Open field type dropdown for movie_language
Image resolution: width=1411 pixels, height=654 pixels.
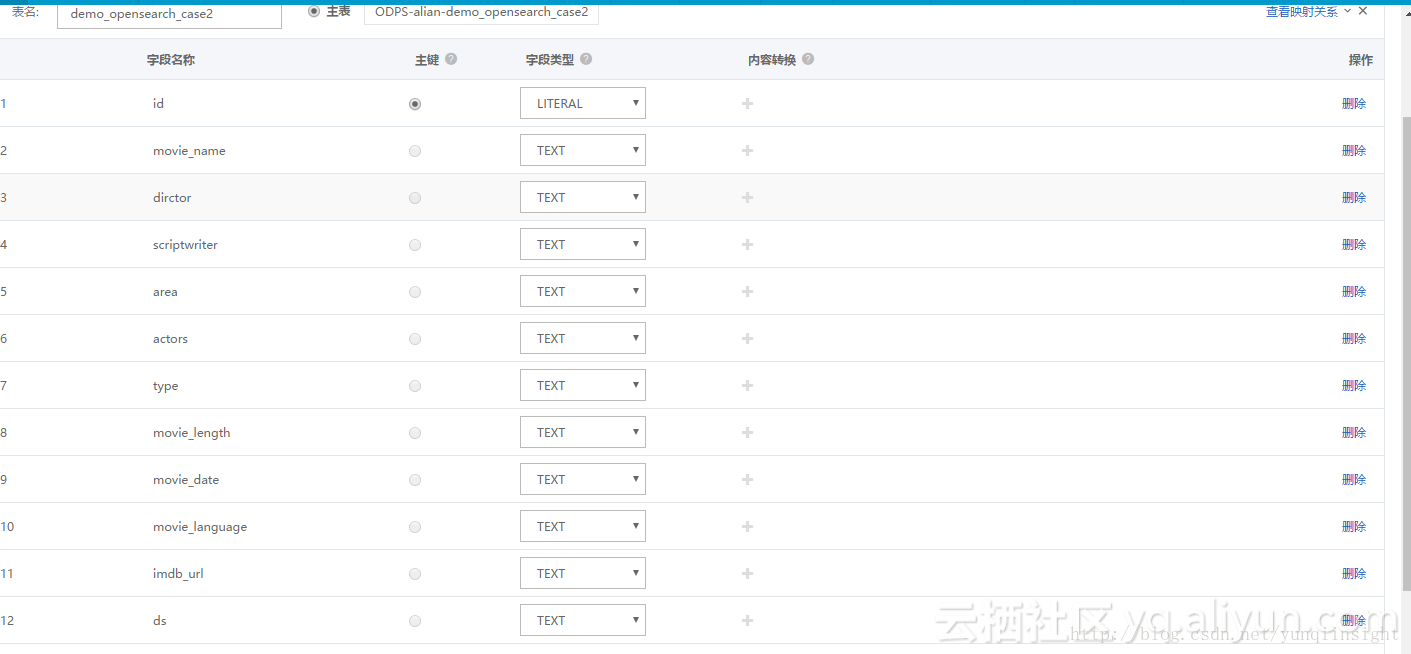pyautogui.click(x=583, y=526)
